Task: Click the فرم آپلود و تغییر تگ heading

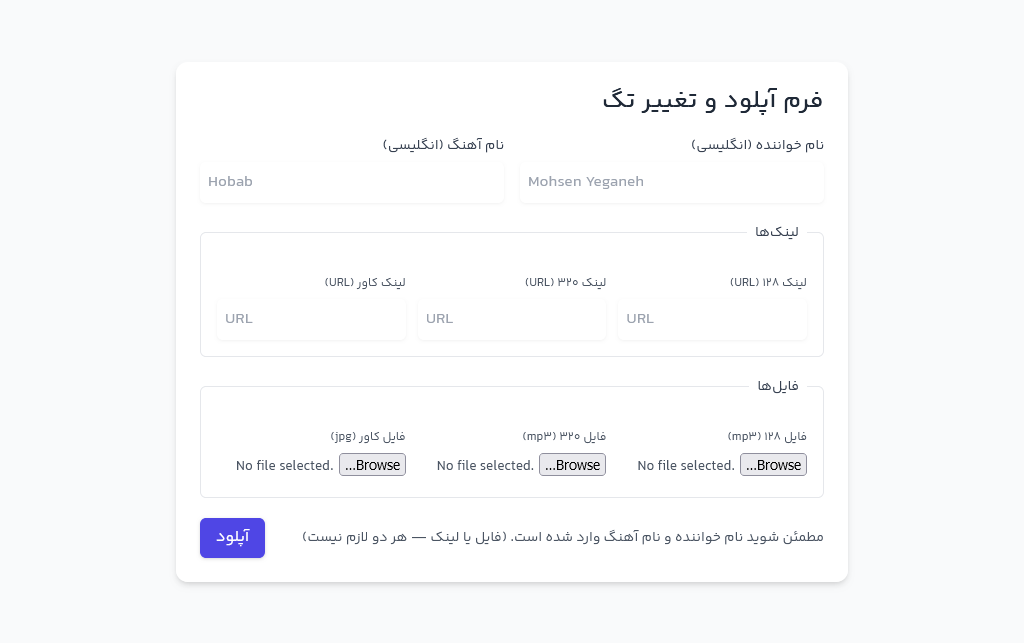Action: coord(712,100)
